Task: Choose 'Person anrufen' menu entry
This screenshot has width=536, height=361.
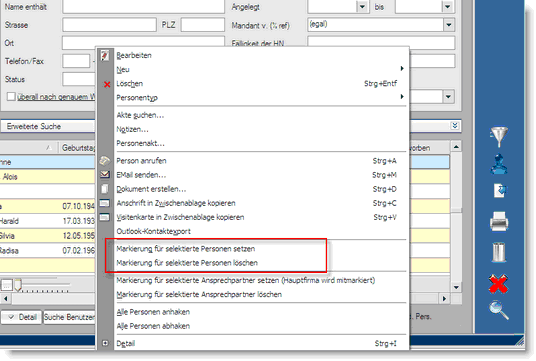Action: tap(261, 161)
